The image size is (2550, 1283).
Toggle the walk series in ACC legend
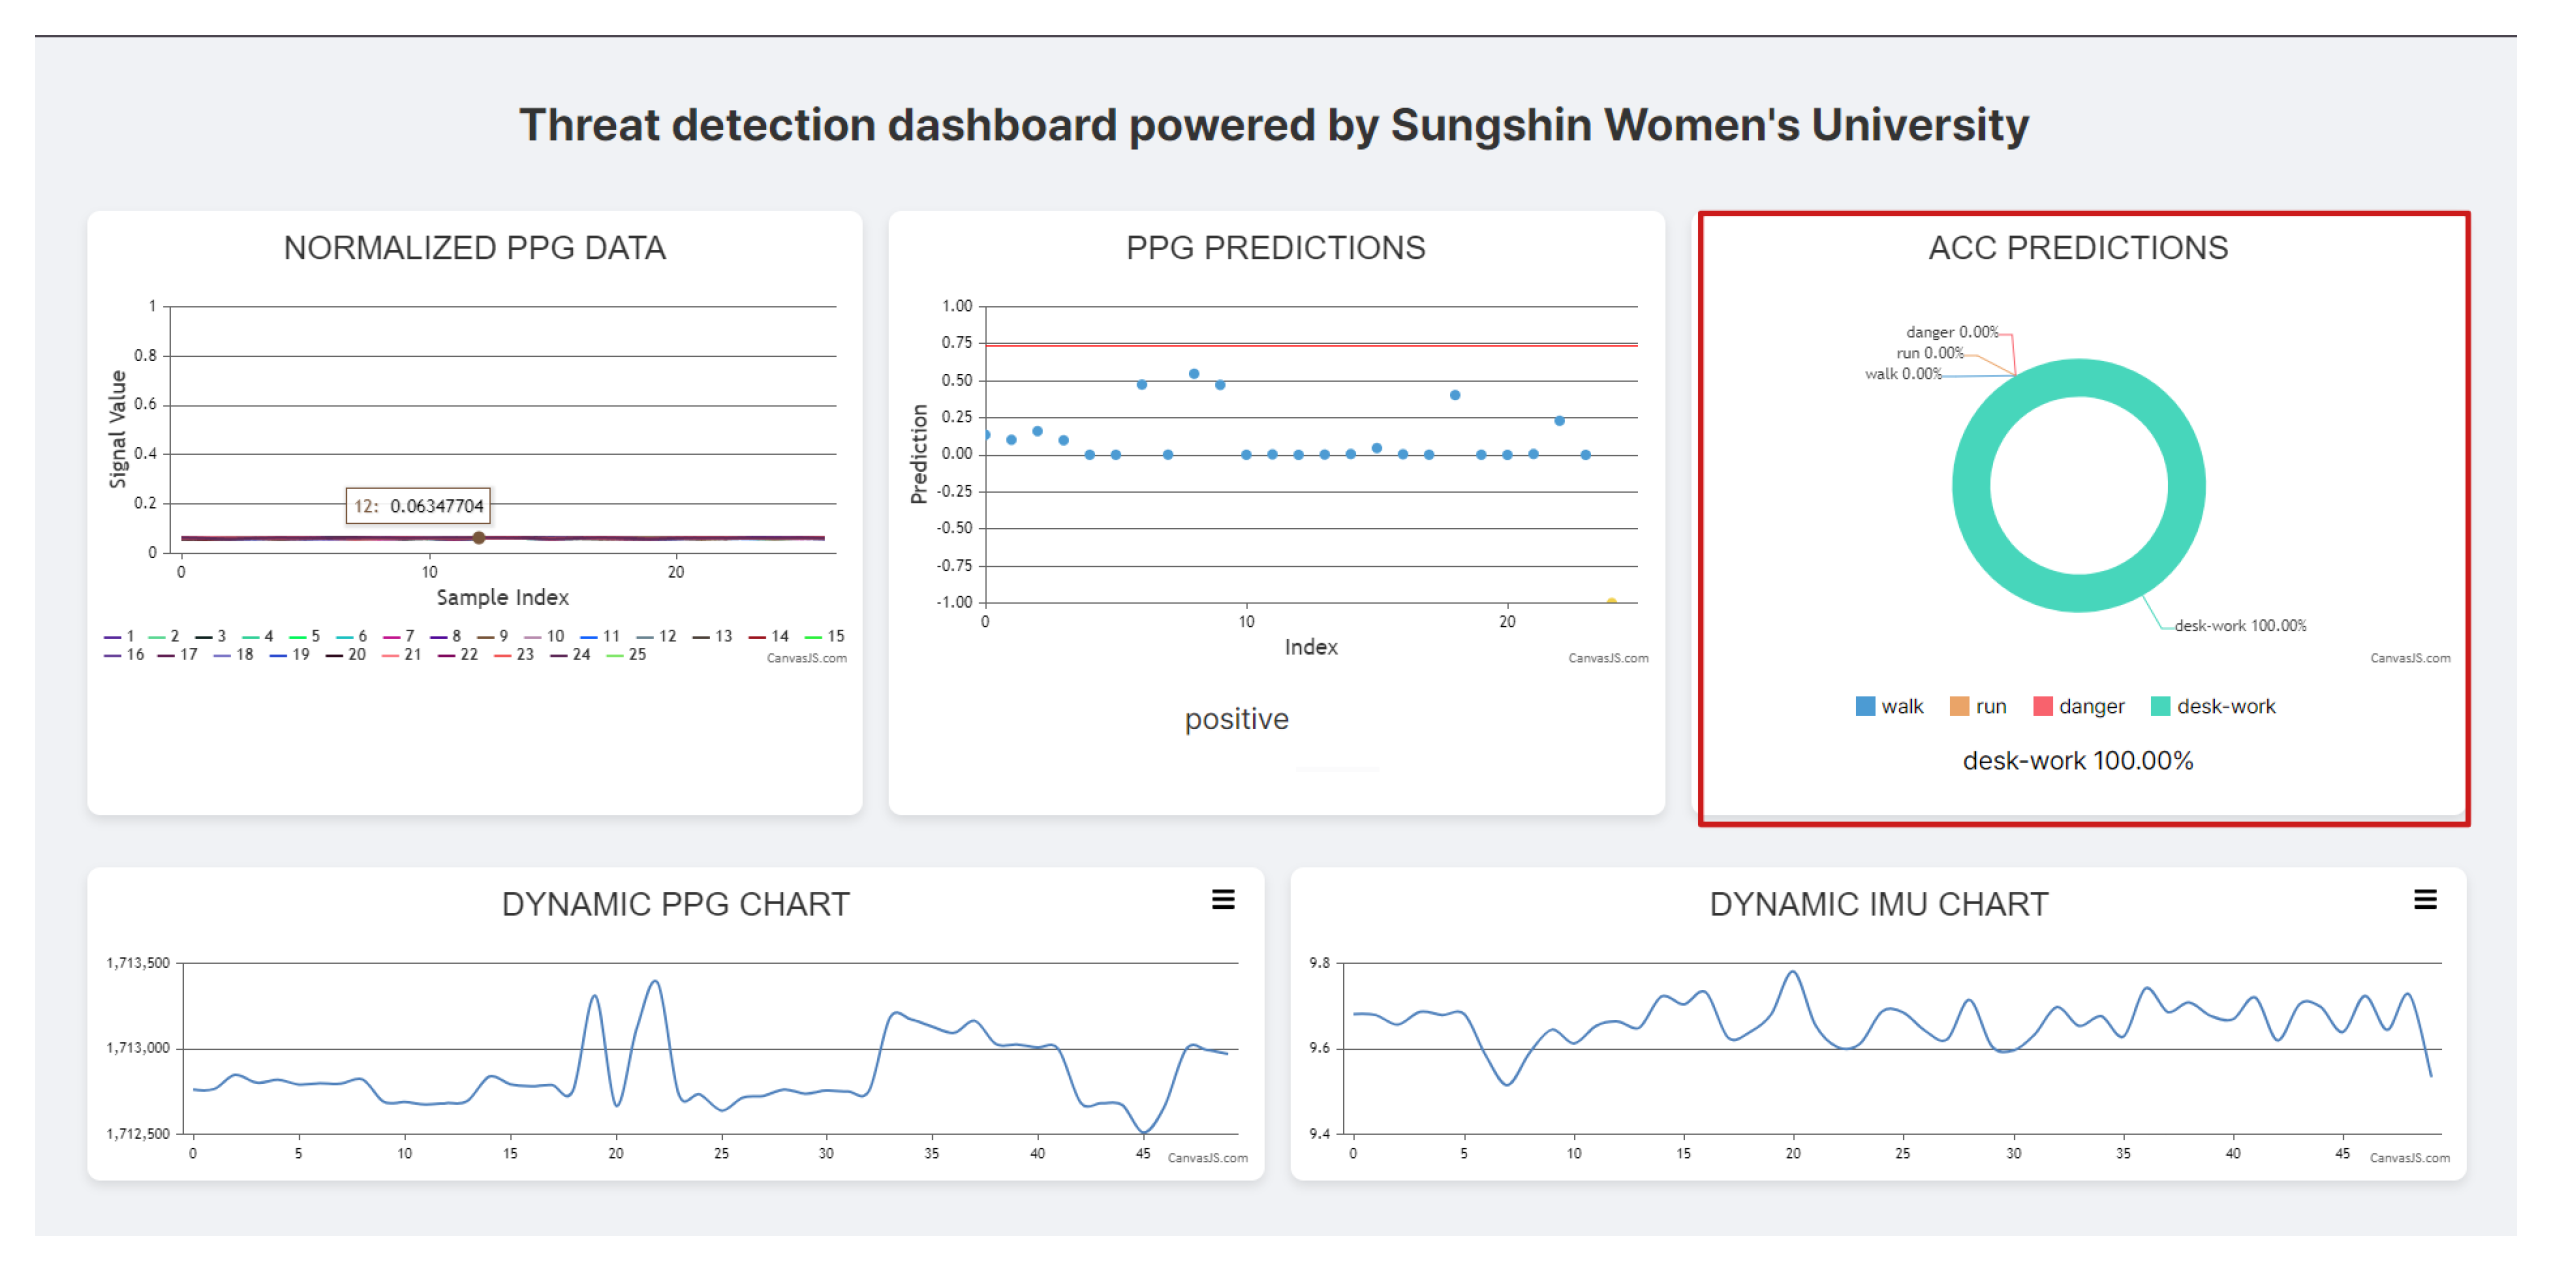[x=1900, y=707]
